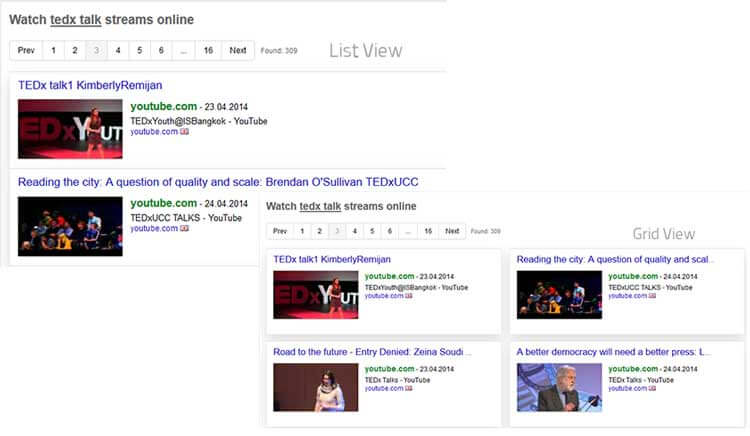Click 'TEDxUCC TALKS - YouTube' text in List View
750x436 pixels.
186,218
